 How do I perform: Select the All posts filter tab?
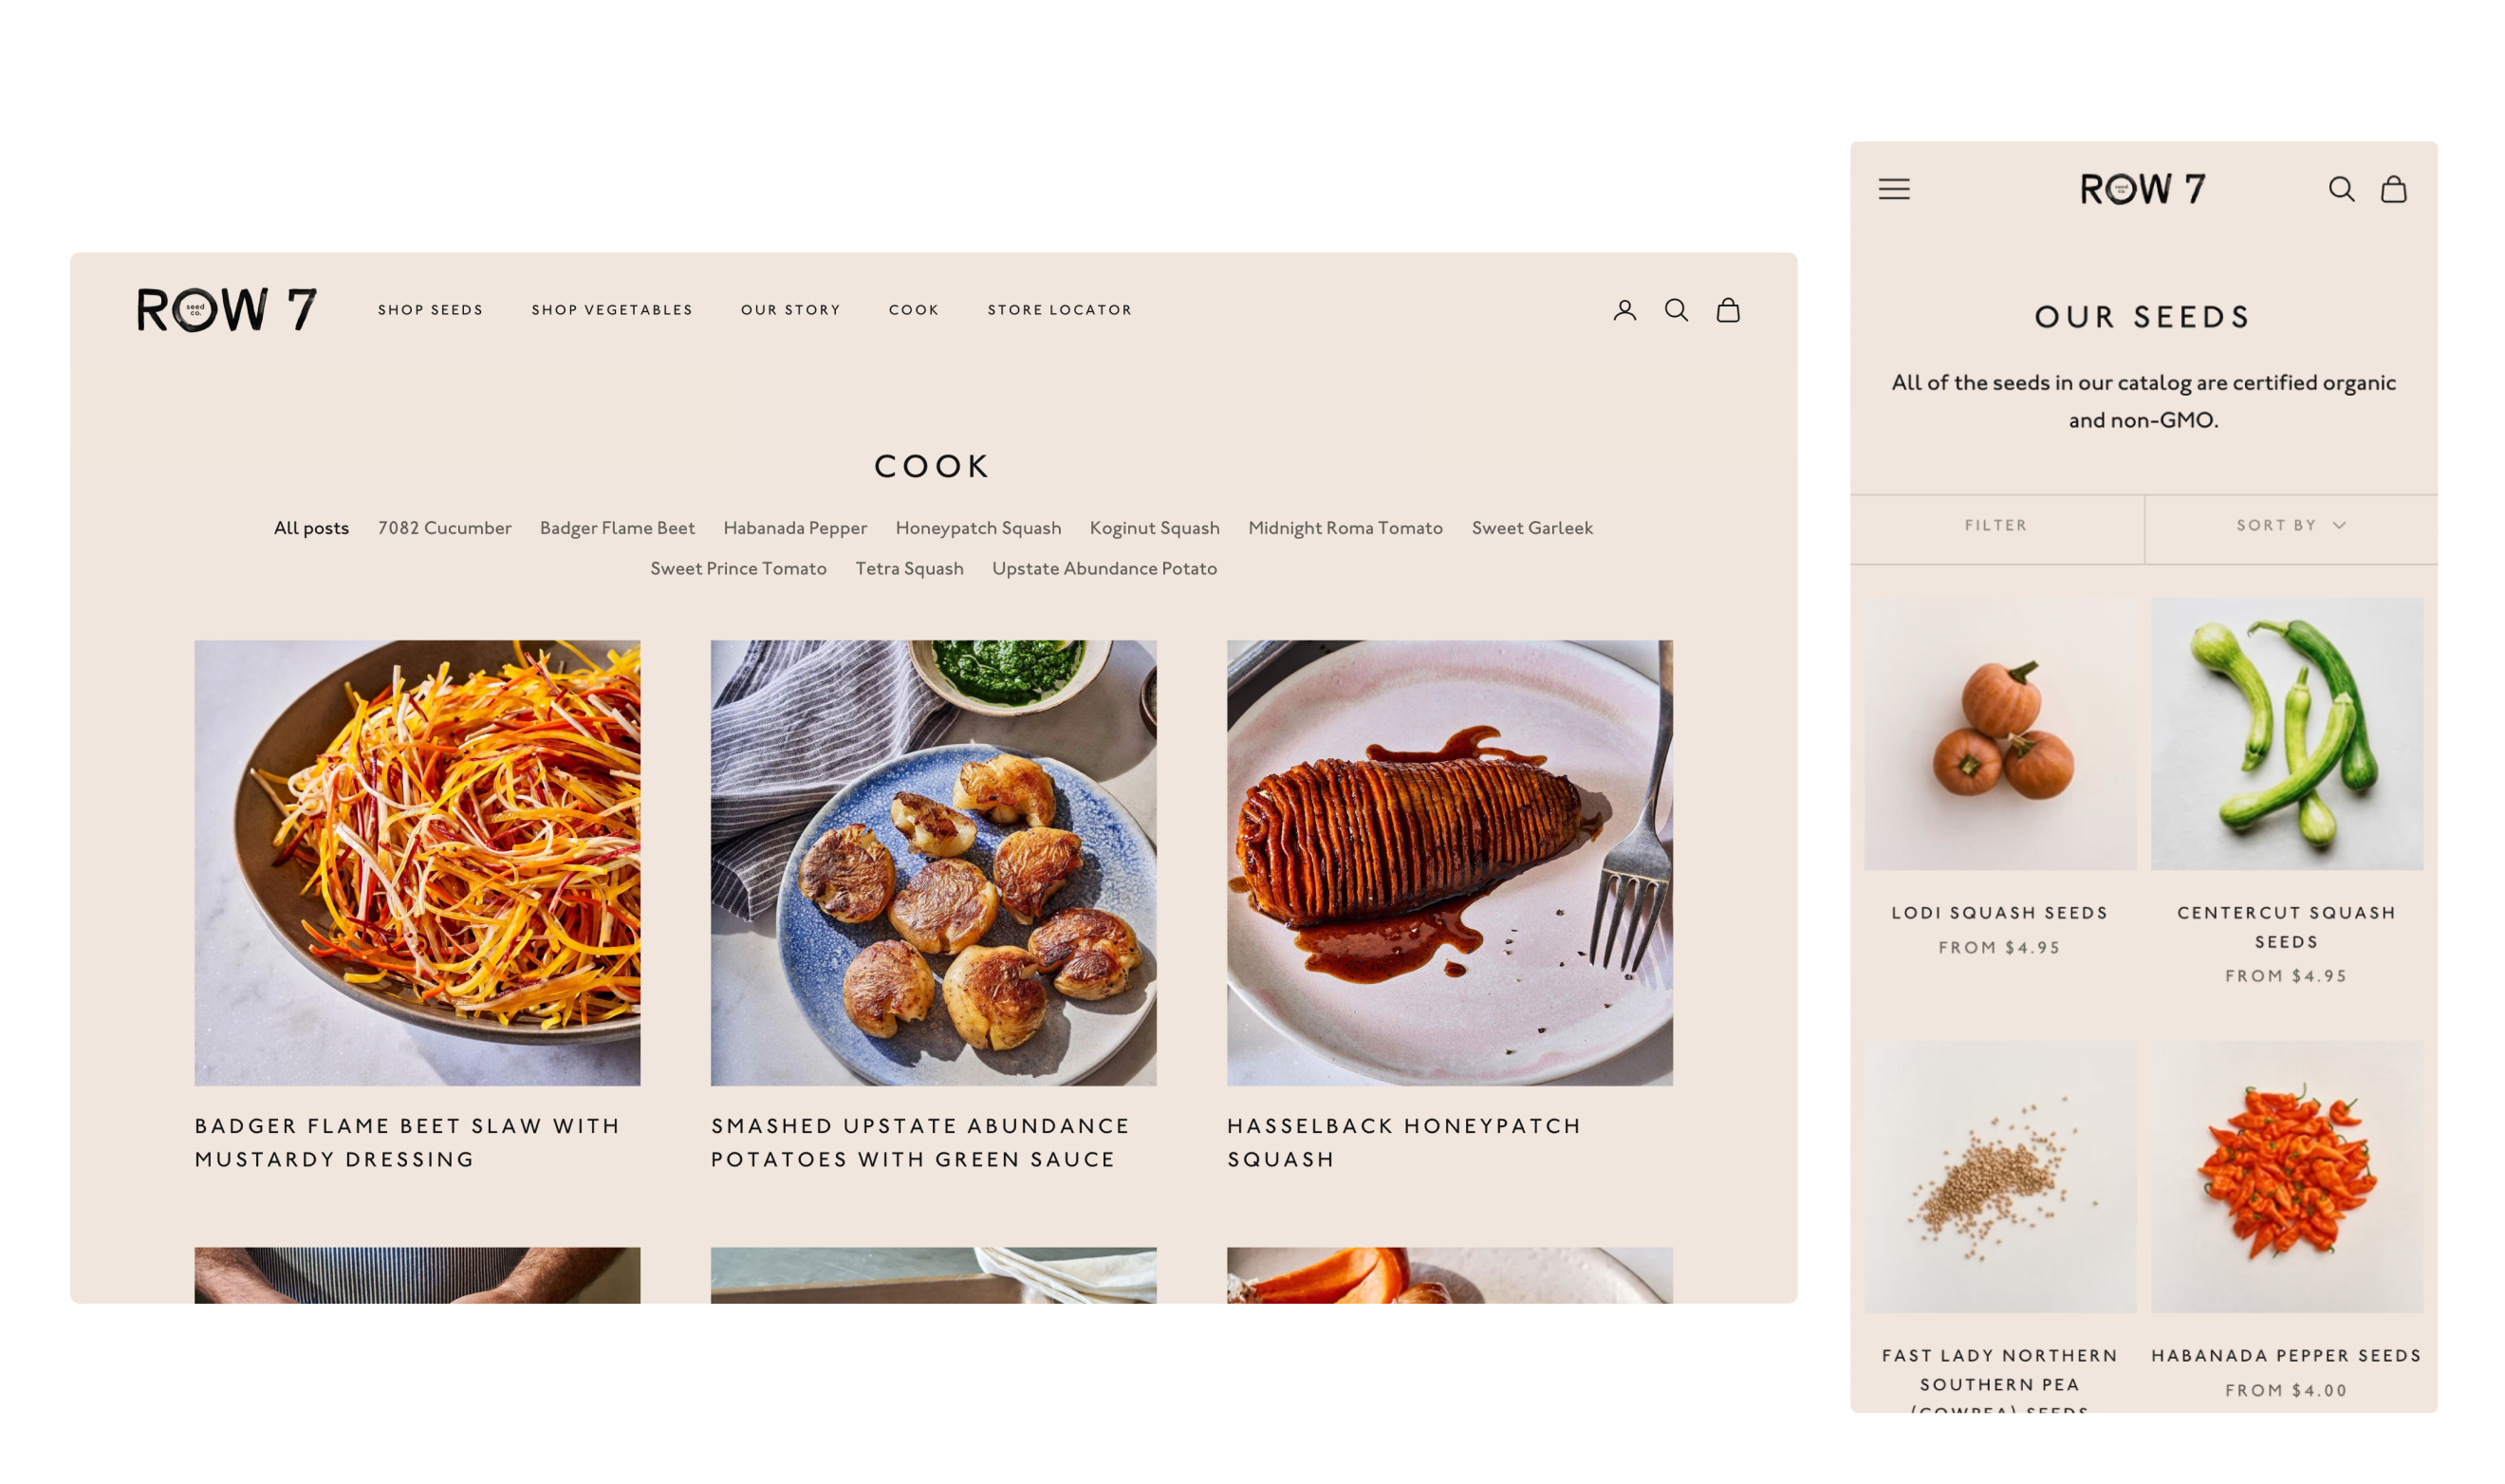[311, 528]
